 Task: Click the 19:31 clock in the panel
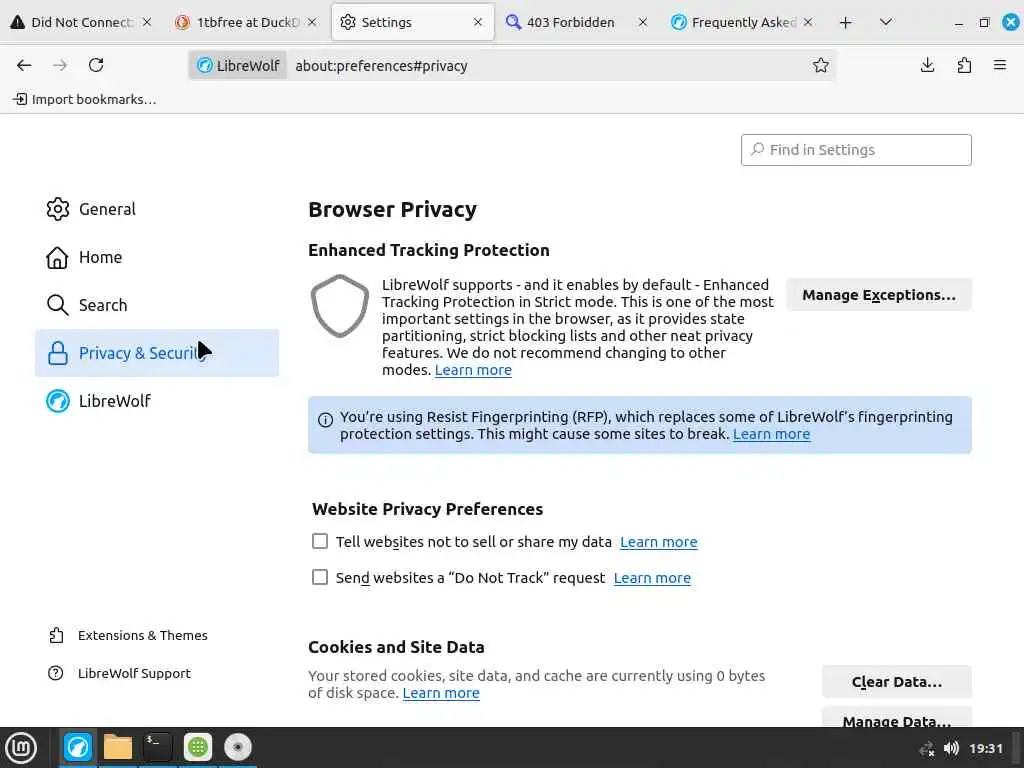[x=985, y=748]
